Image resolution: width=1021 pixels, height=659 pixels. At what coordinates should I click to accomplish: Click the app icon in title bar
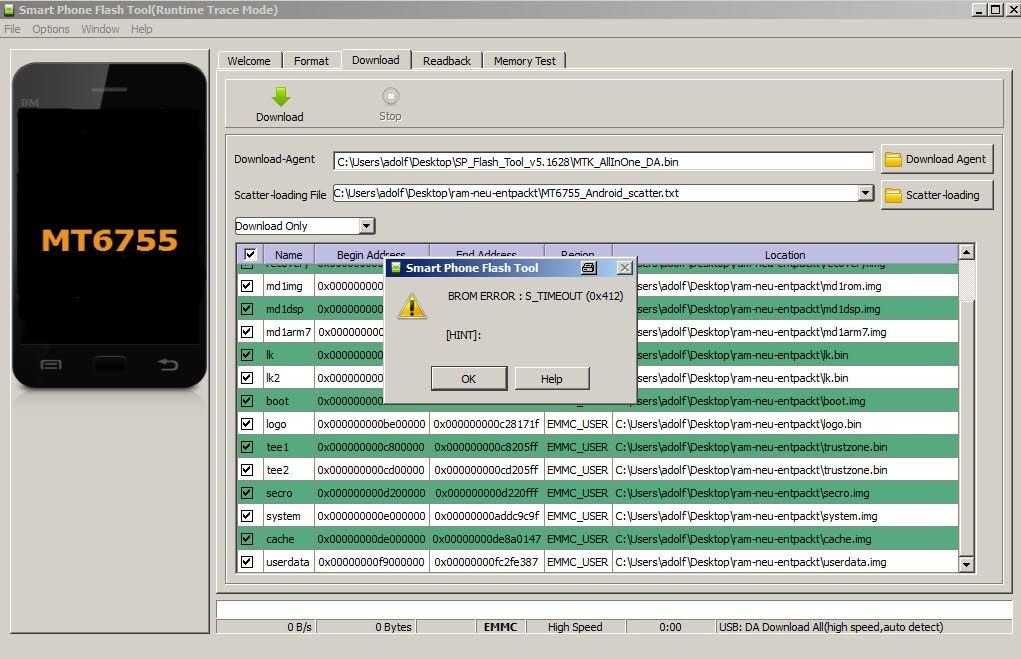coord(8,9)
